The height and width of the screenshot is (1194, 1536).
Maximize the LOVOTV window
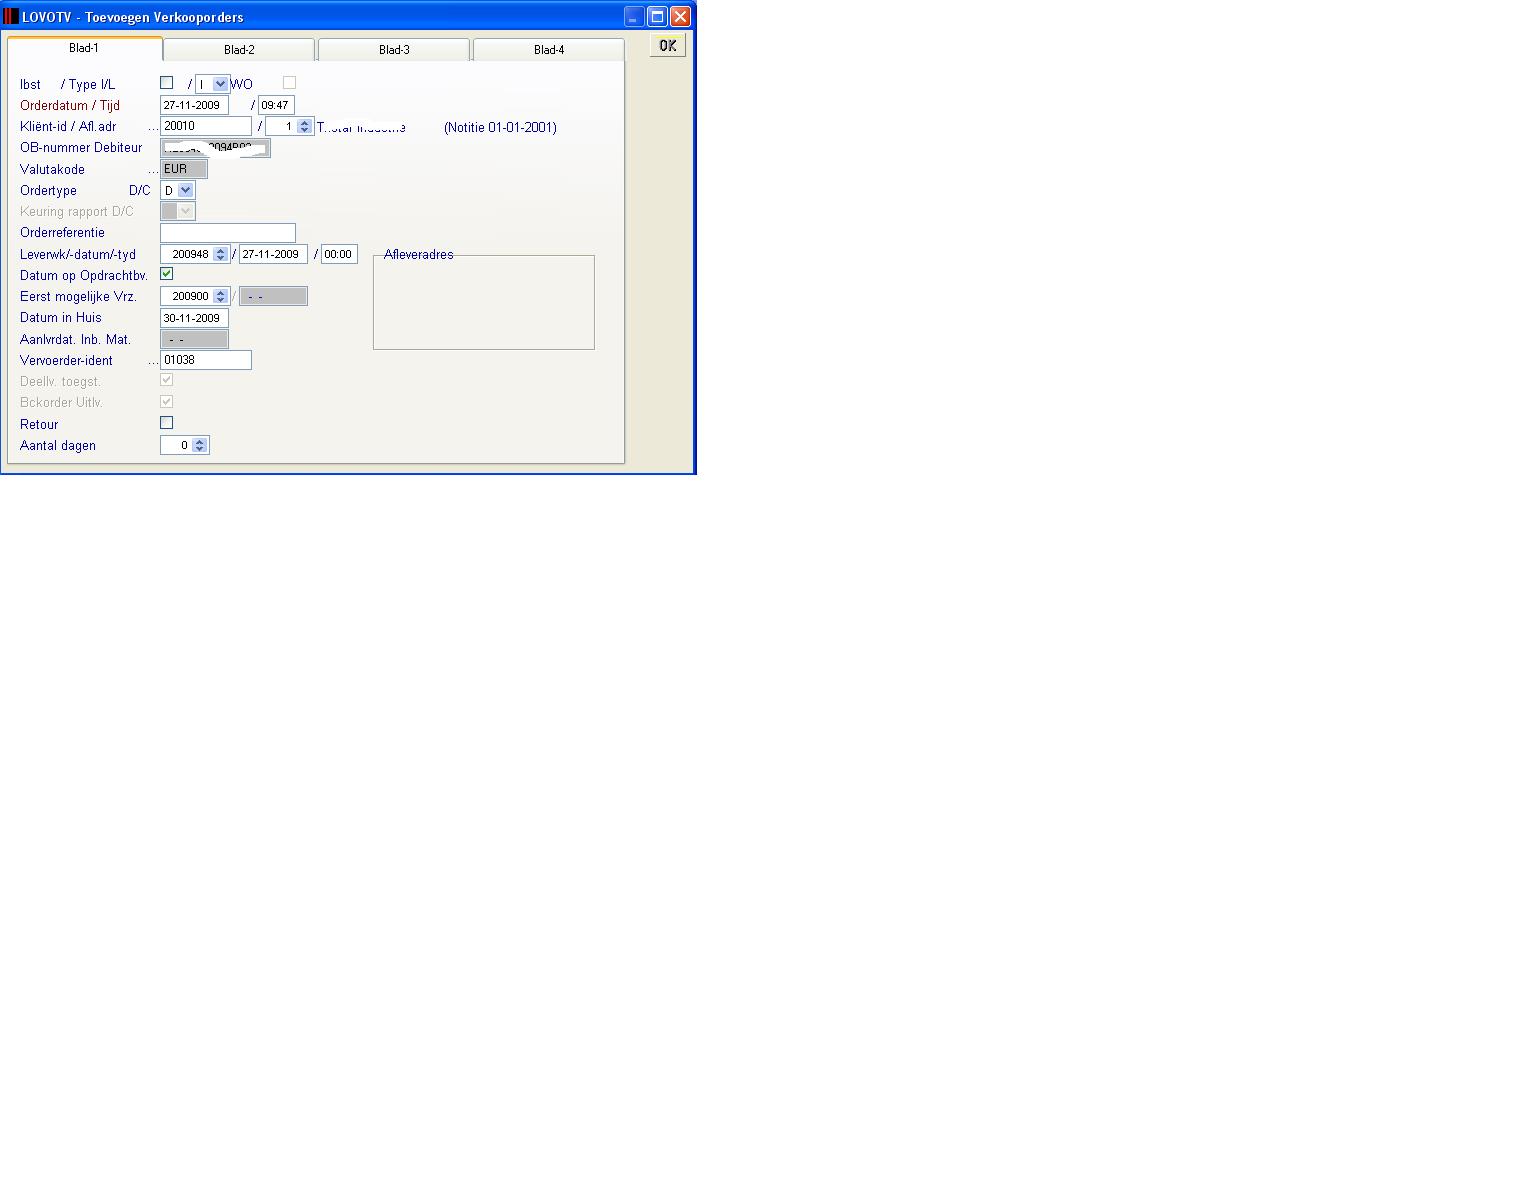pyautogui.click(x=657, y=16)
